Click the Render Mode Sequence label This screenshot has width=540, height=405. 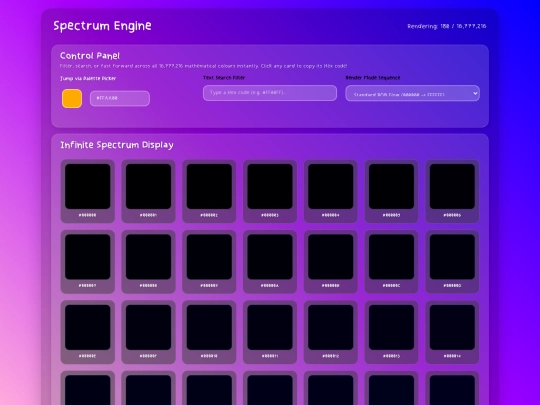click(373, 78)
